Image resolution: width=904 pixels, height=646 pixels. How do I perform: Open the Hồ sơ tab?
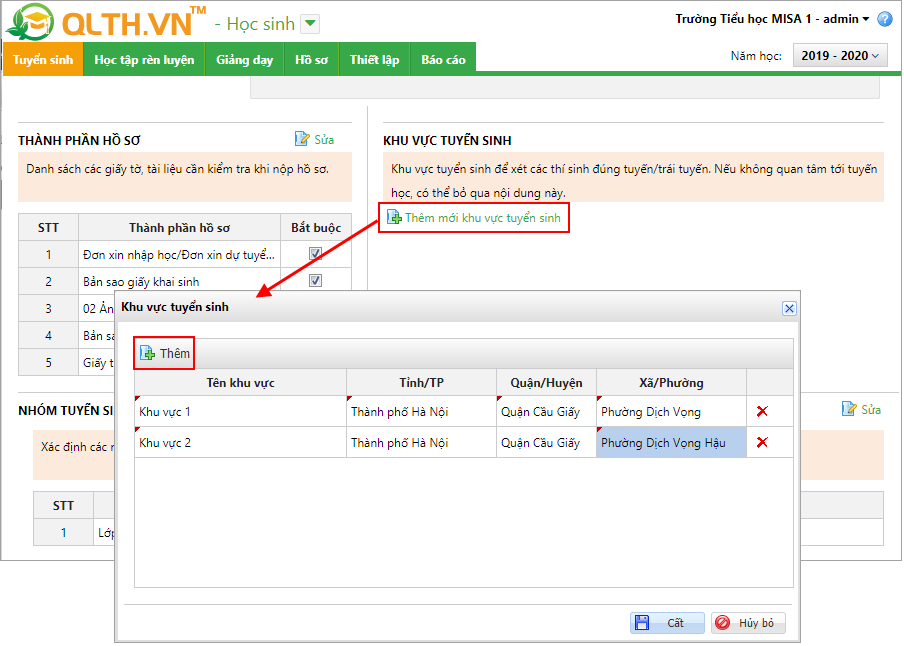click(x=311, y=59)
